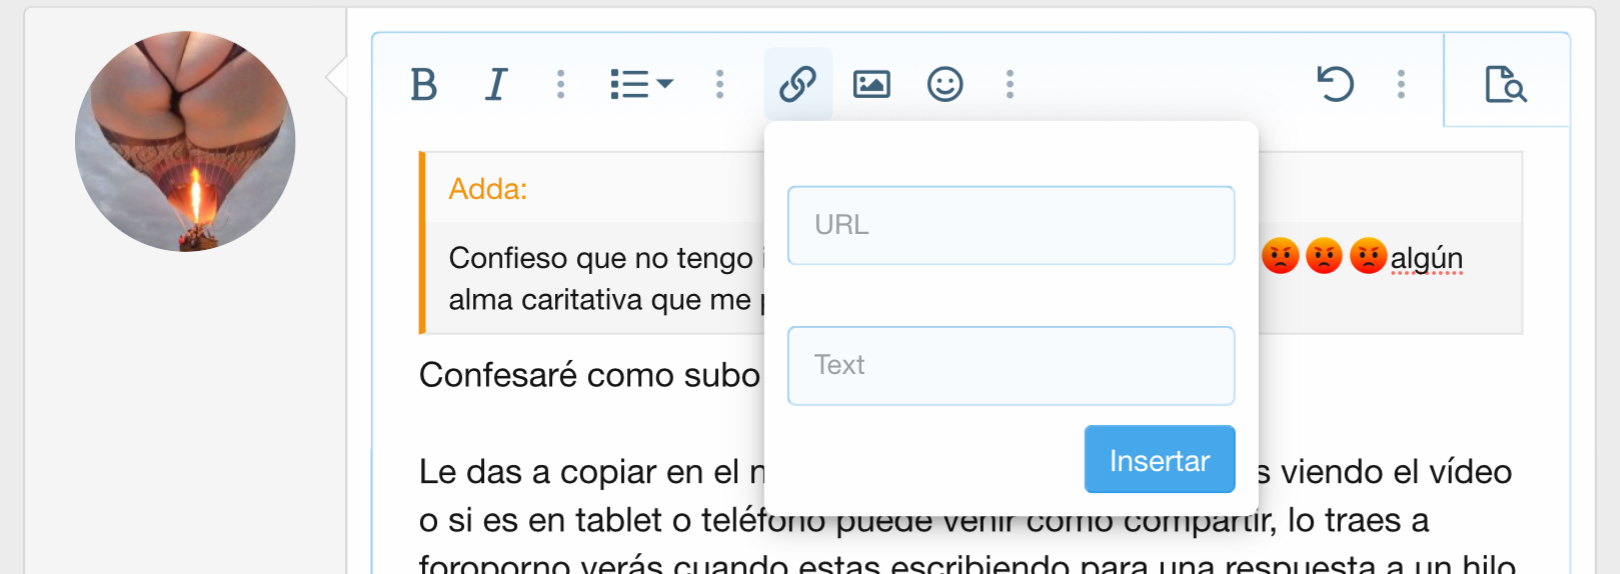The width and height of the screenshot is (1620, 574).
Task: Open the emoji smiley picker
Action: coord(945,85)
